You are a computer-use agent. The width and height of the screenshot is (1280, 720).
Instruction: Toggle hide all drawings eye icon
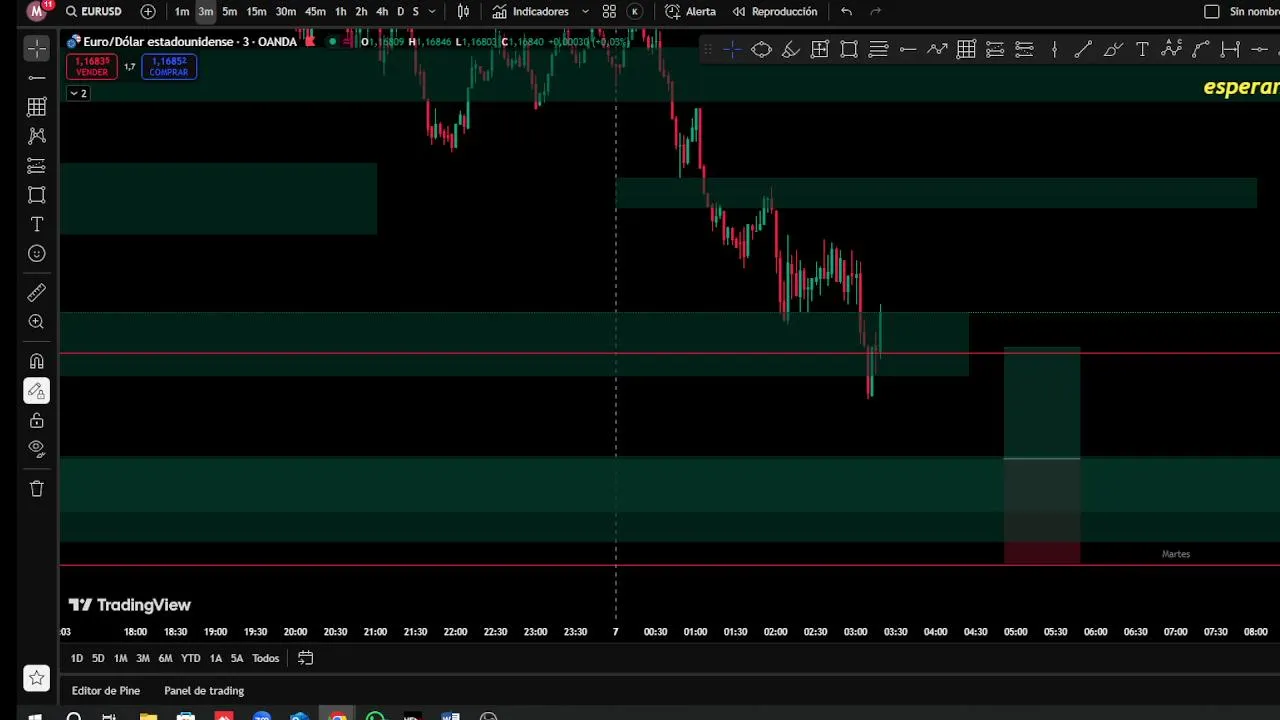pos(37,449)
